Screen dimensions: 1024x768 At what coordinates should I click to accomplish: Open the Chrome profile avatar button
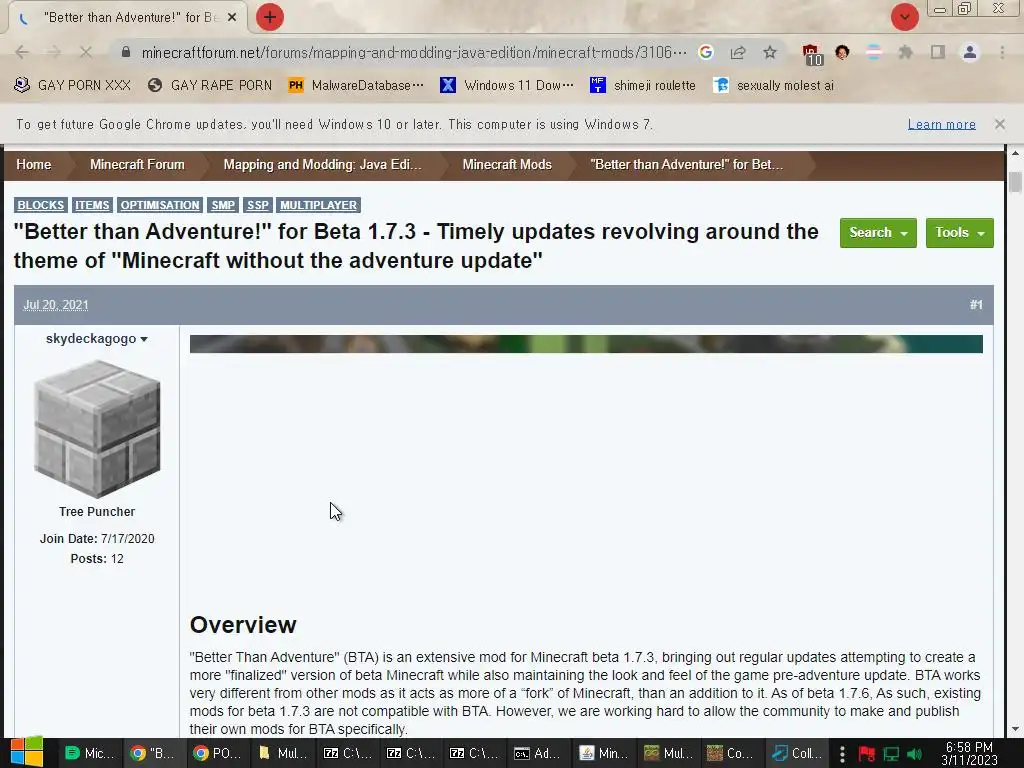[970, 52]
